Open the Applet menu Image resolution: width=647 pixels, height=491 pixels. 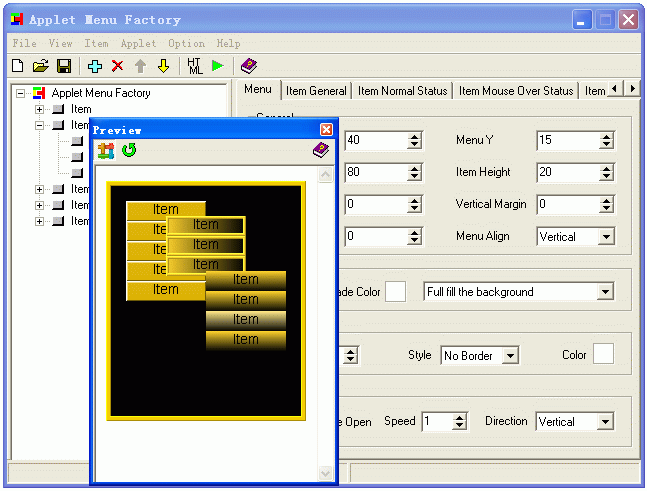click(x=138, y=43)
